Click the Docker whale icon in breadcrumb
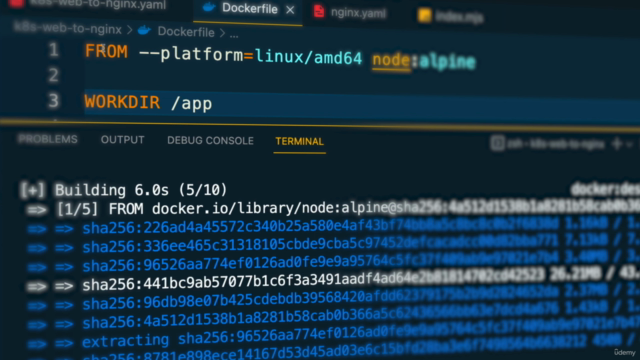Screen dimensions: 640x360 144,30
